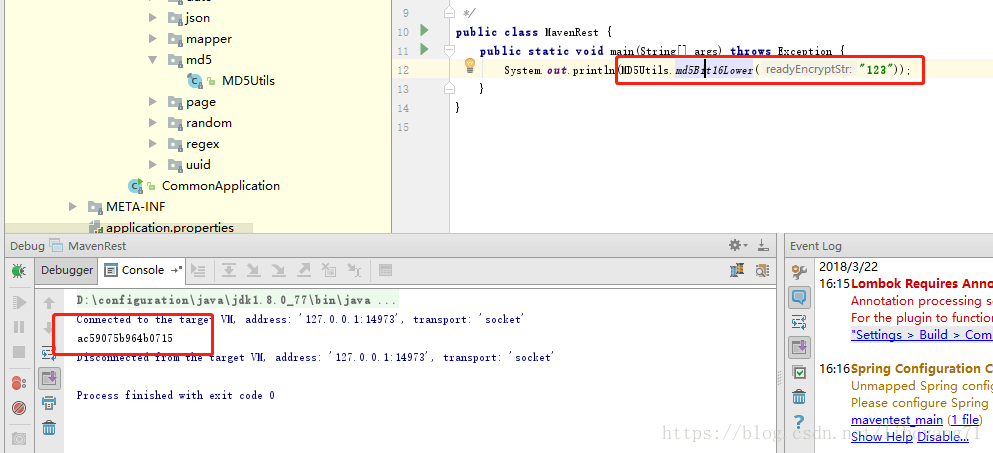The image size is (993, 453).
Task: Clear console with trash icon
Action: [49, 428]
